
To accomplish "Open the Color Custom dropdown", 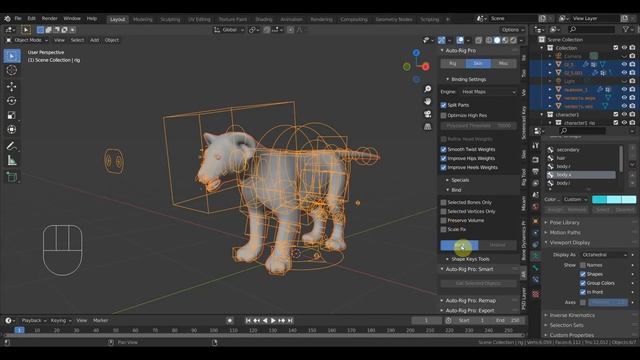I will point(575,200).
